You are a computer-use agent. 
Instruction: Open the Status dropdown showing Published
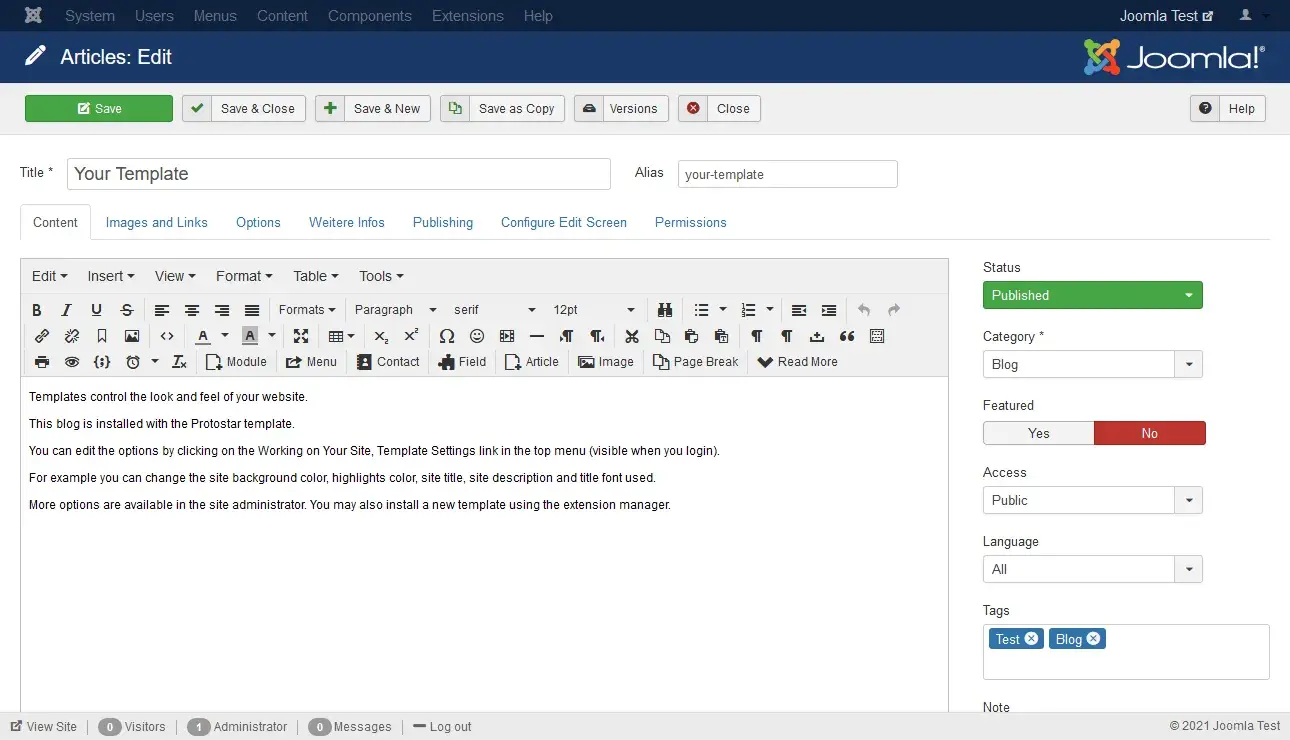[1092, 295]
